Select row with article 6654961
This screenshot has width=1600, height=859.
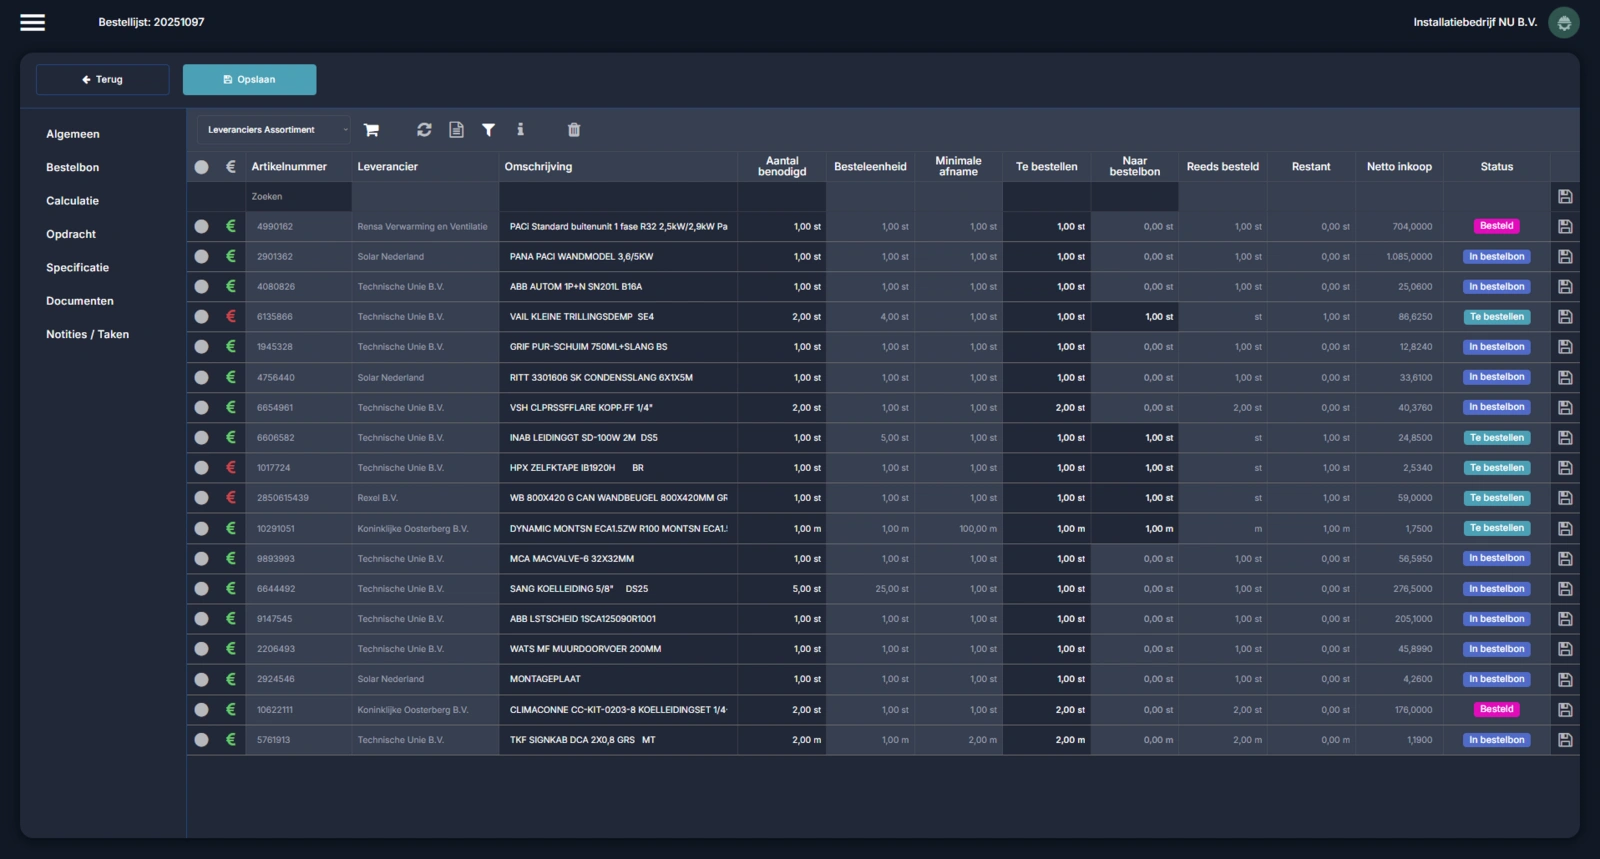202,408
